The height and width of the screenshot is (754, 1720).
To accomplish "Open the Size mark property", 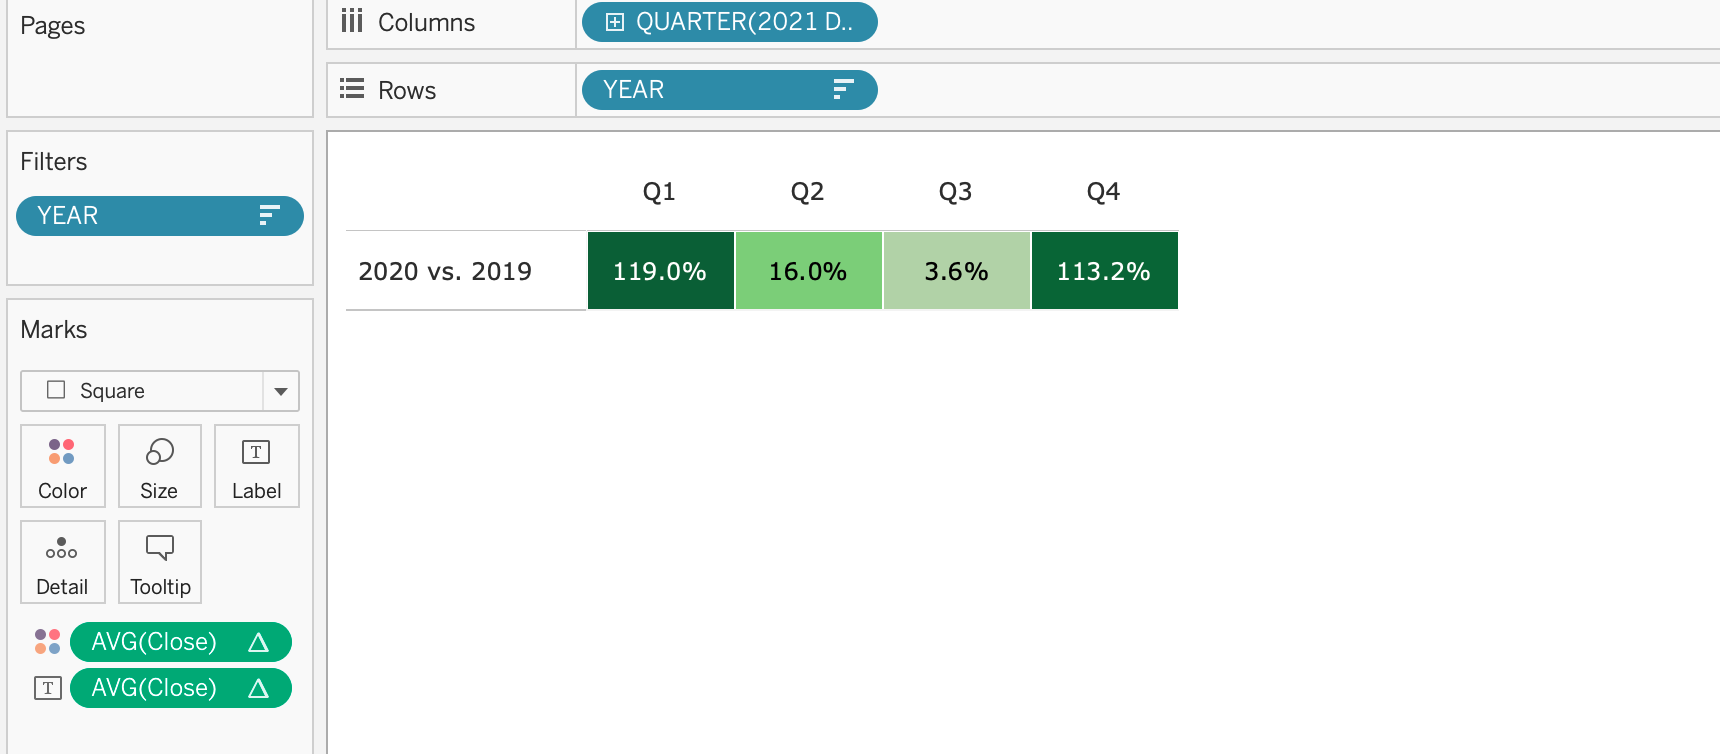I will click(x=159, y=466).
